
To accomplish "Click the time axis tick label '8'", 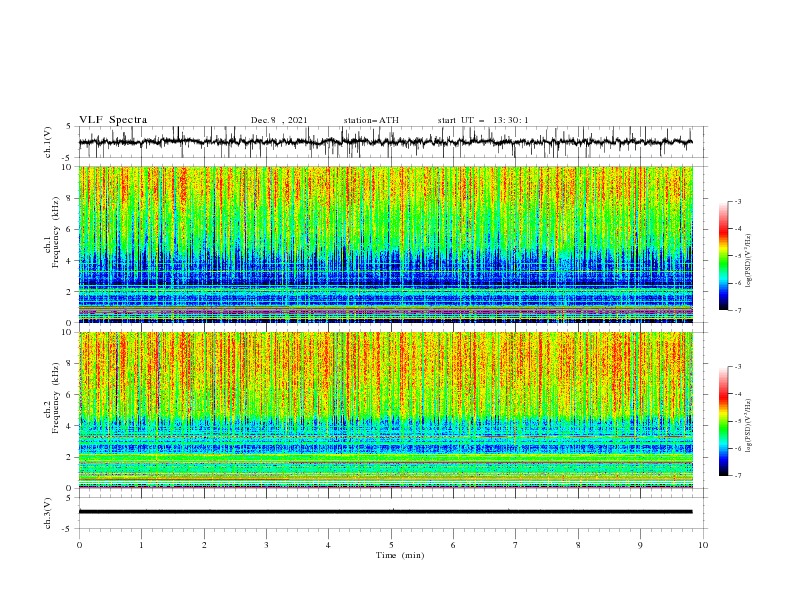I will click(x=578, y=545).
